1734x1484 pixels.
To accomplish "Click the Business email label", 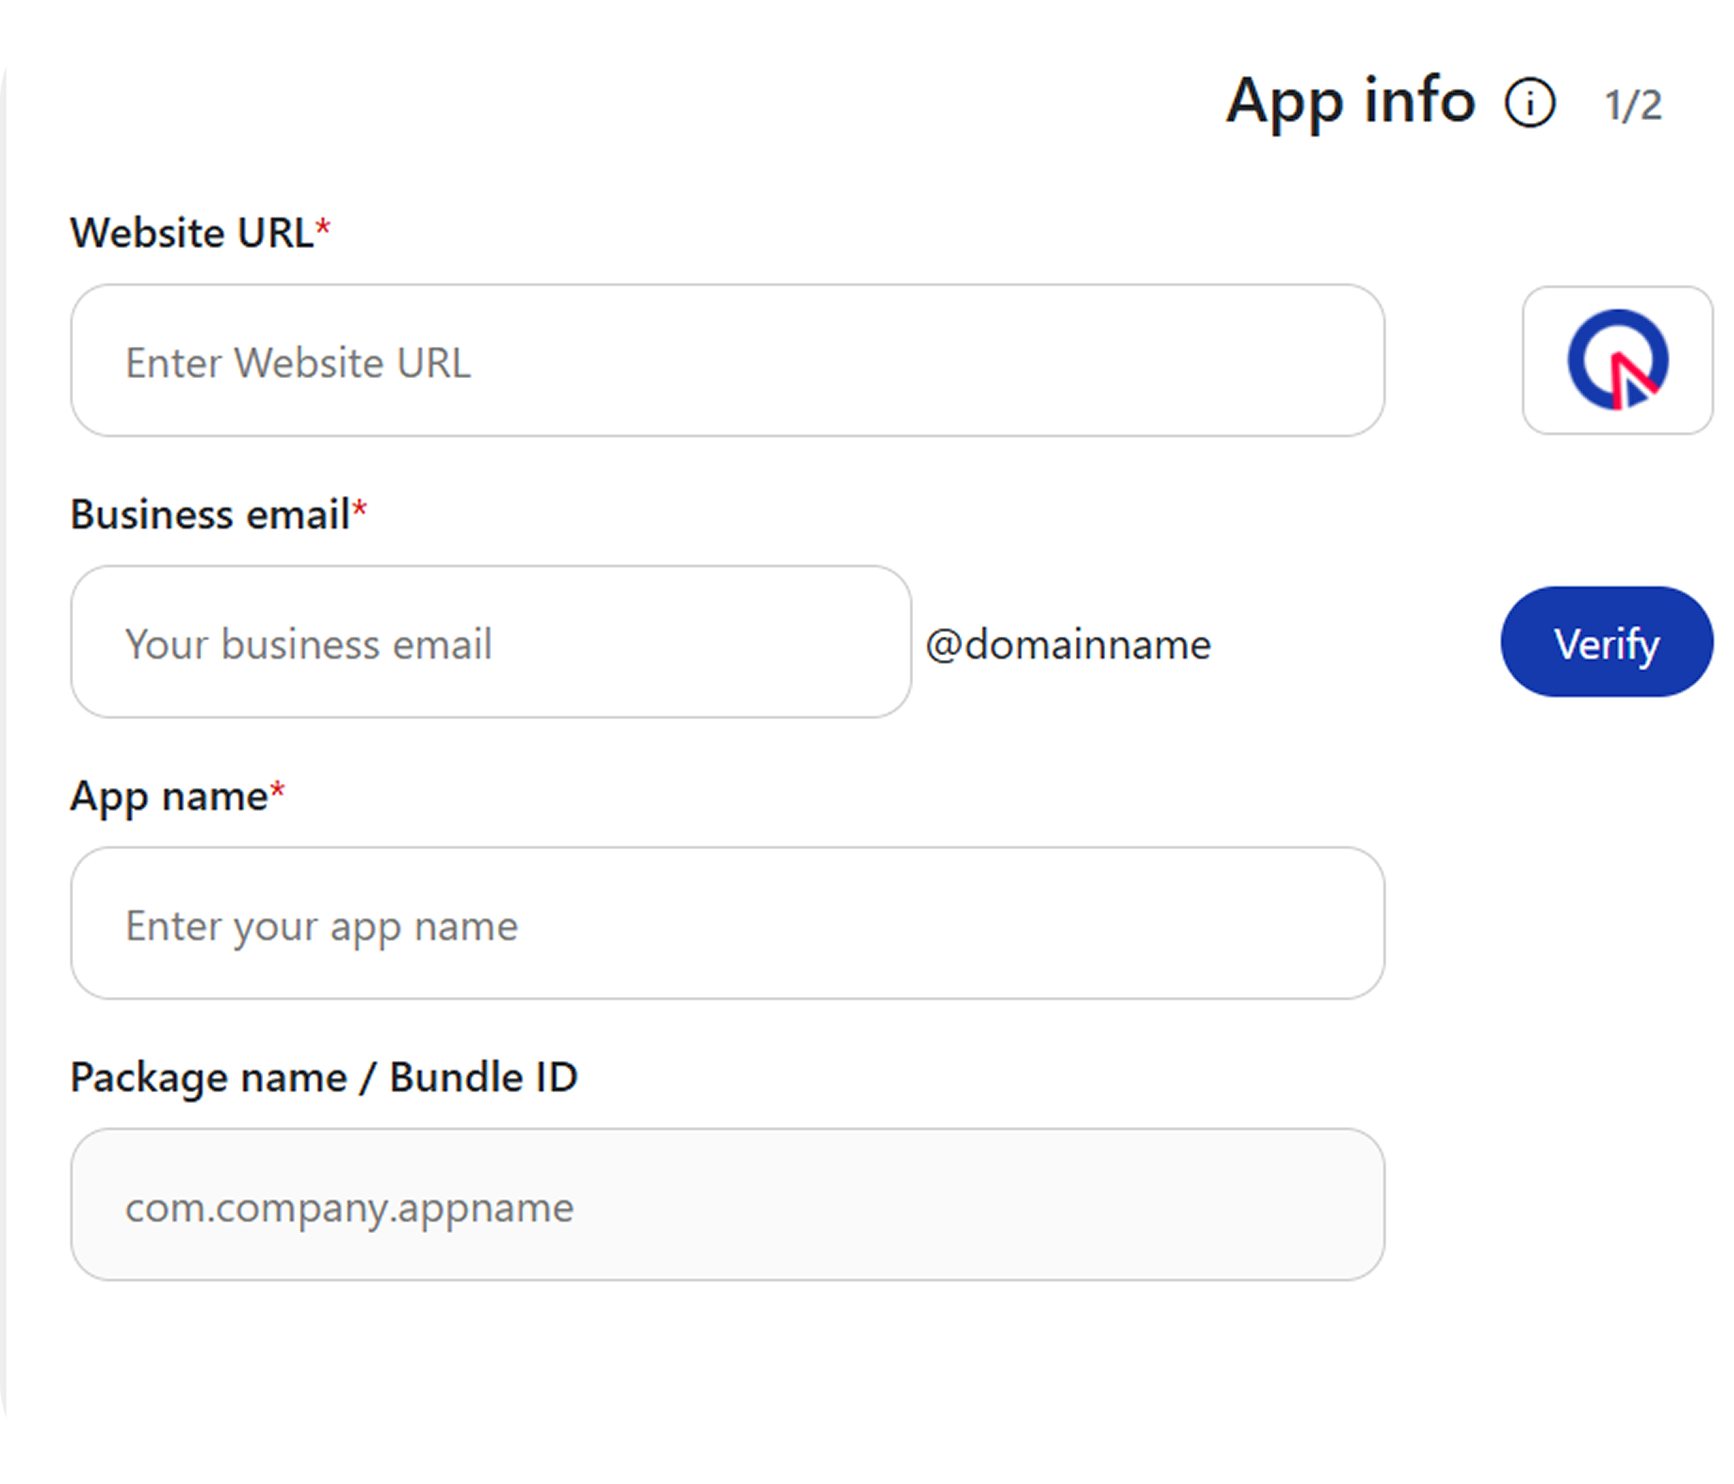I will click(209, 515).
